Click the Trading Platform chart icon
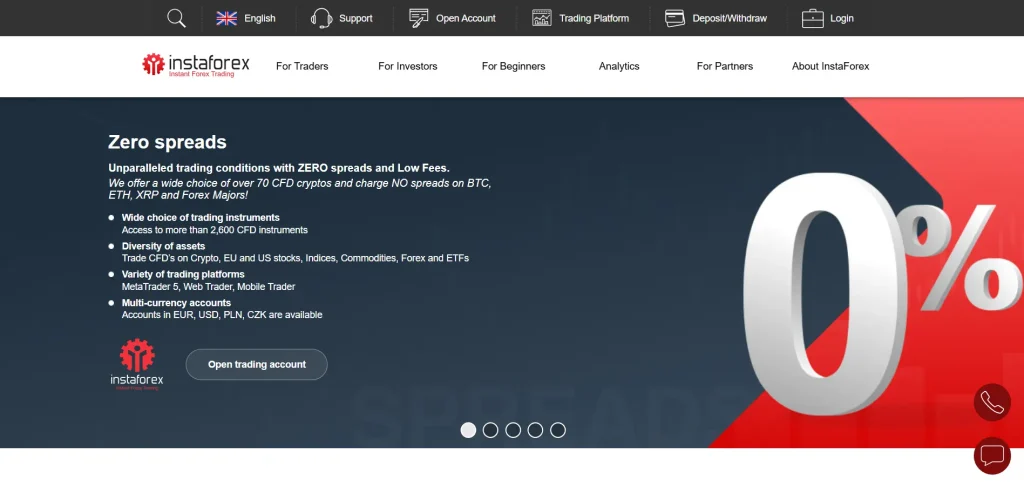The height and width of the screenshot is (486, 1024). (542, 18)
